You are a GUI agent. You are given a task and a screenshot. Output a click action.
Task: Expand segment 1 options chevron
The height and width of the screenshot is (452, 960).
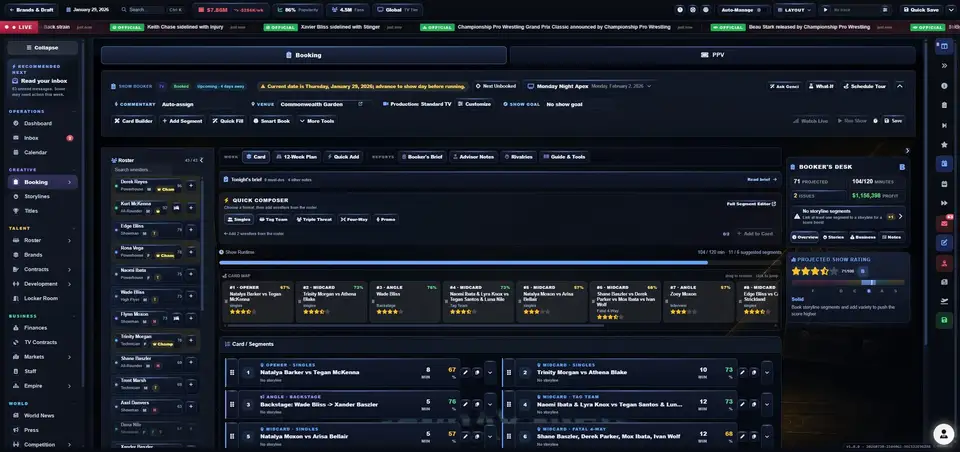(x=490, y=372)
